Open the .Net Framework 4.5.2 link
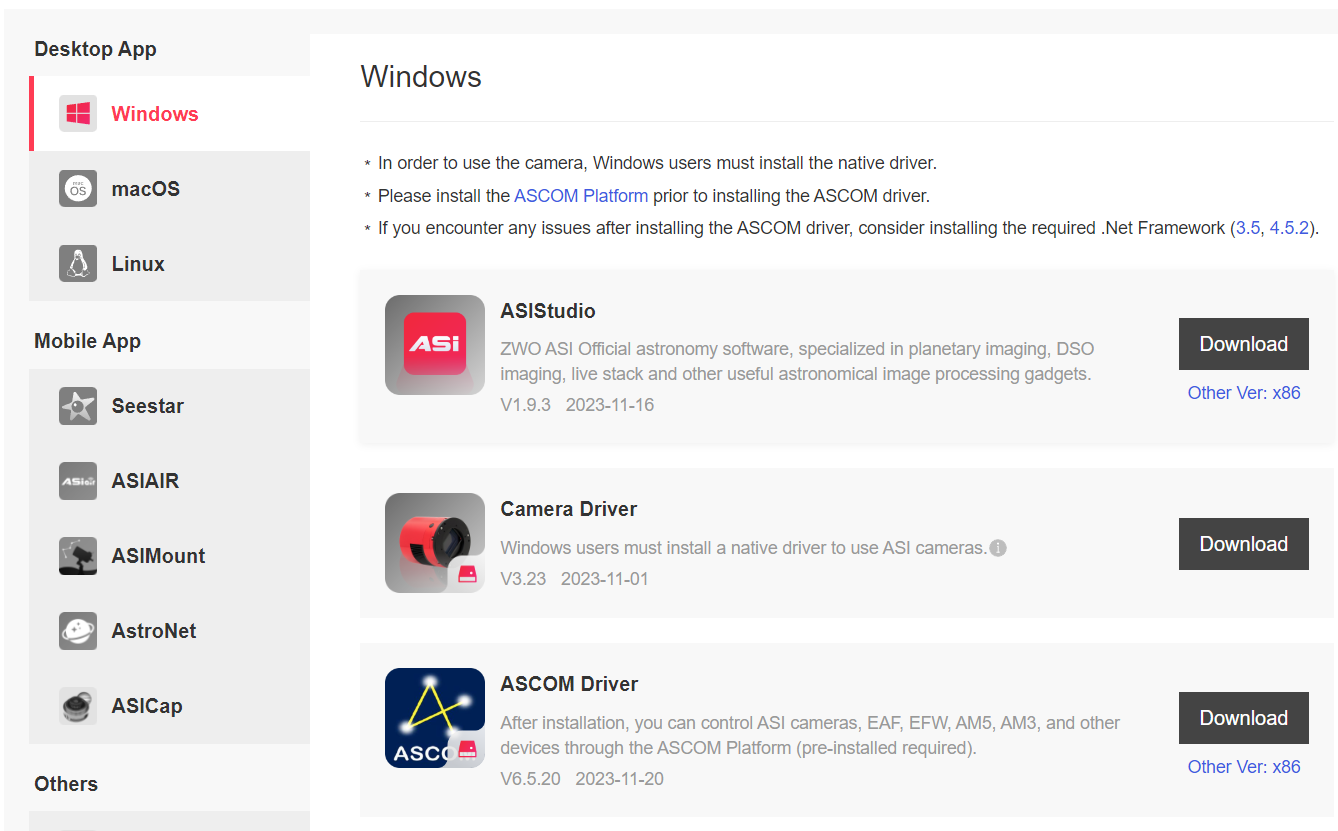1338x831 pixels. [1290, 228]
